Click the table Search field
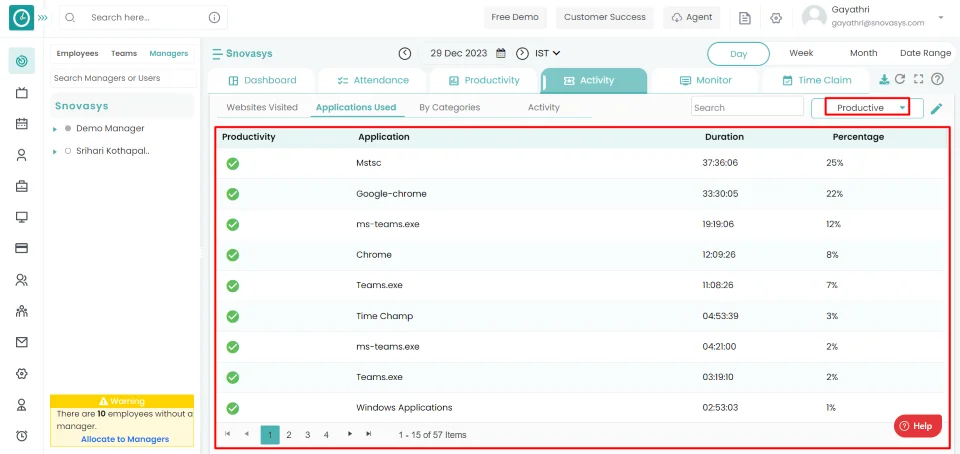This screenshot has height=454, width=960. coord(747,106)
